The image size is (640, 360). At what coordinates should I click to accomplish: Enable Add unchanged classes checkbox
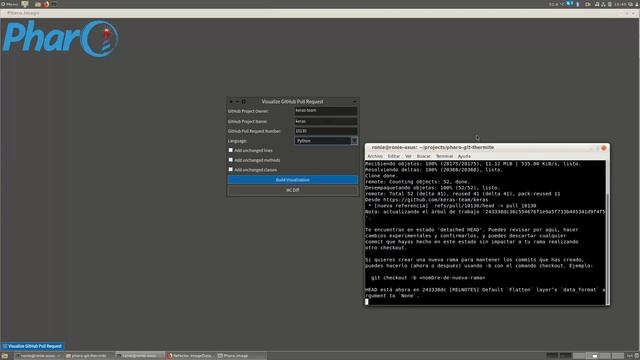(x=231, y=169)
